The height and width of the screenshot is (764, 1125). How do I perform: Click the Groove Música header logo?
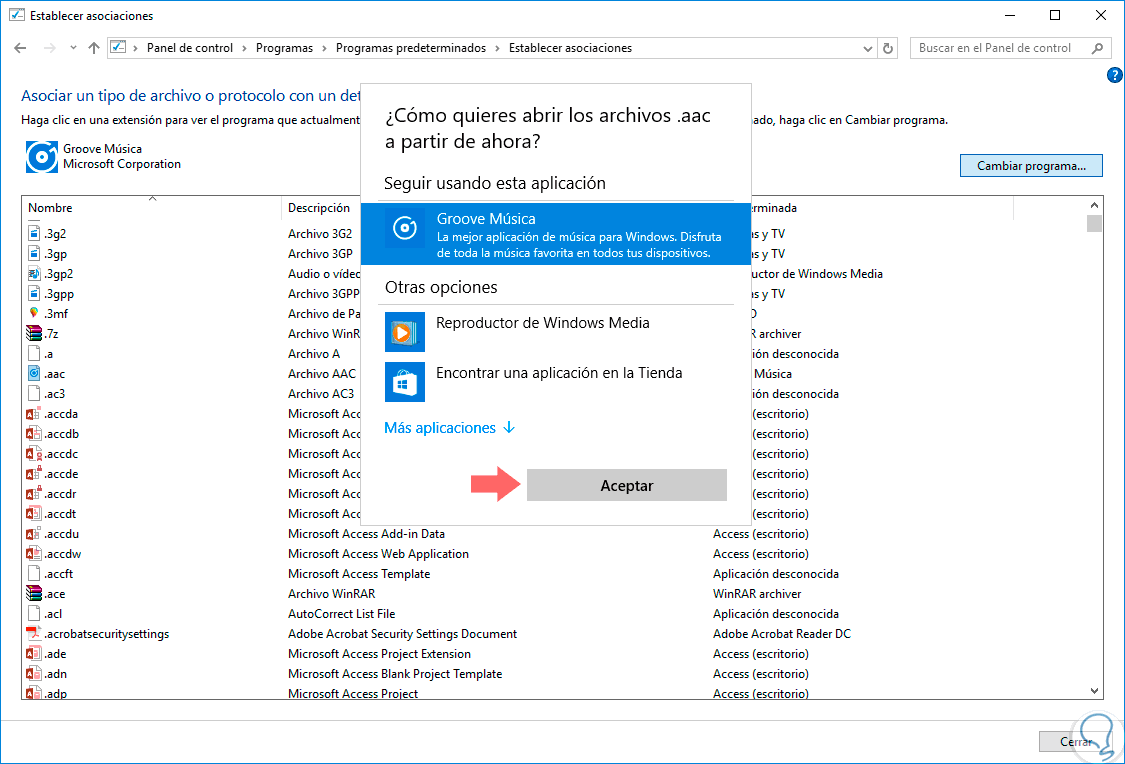click(42, 156)
